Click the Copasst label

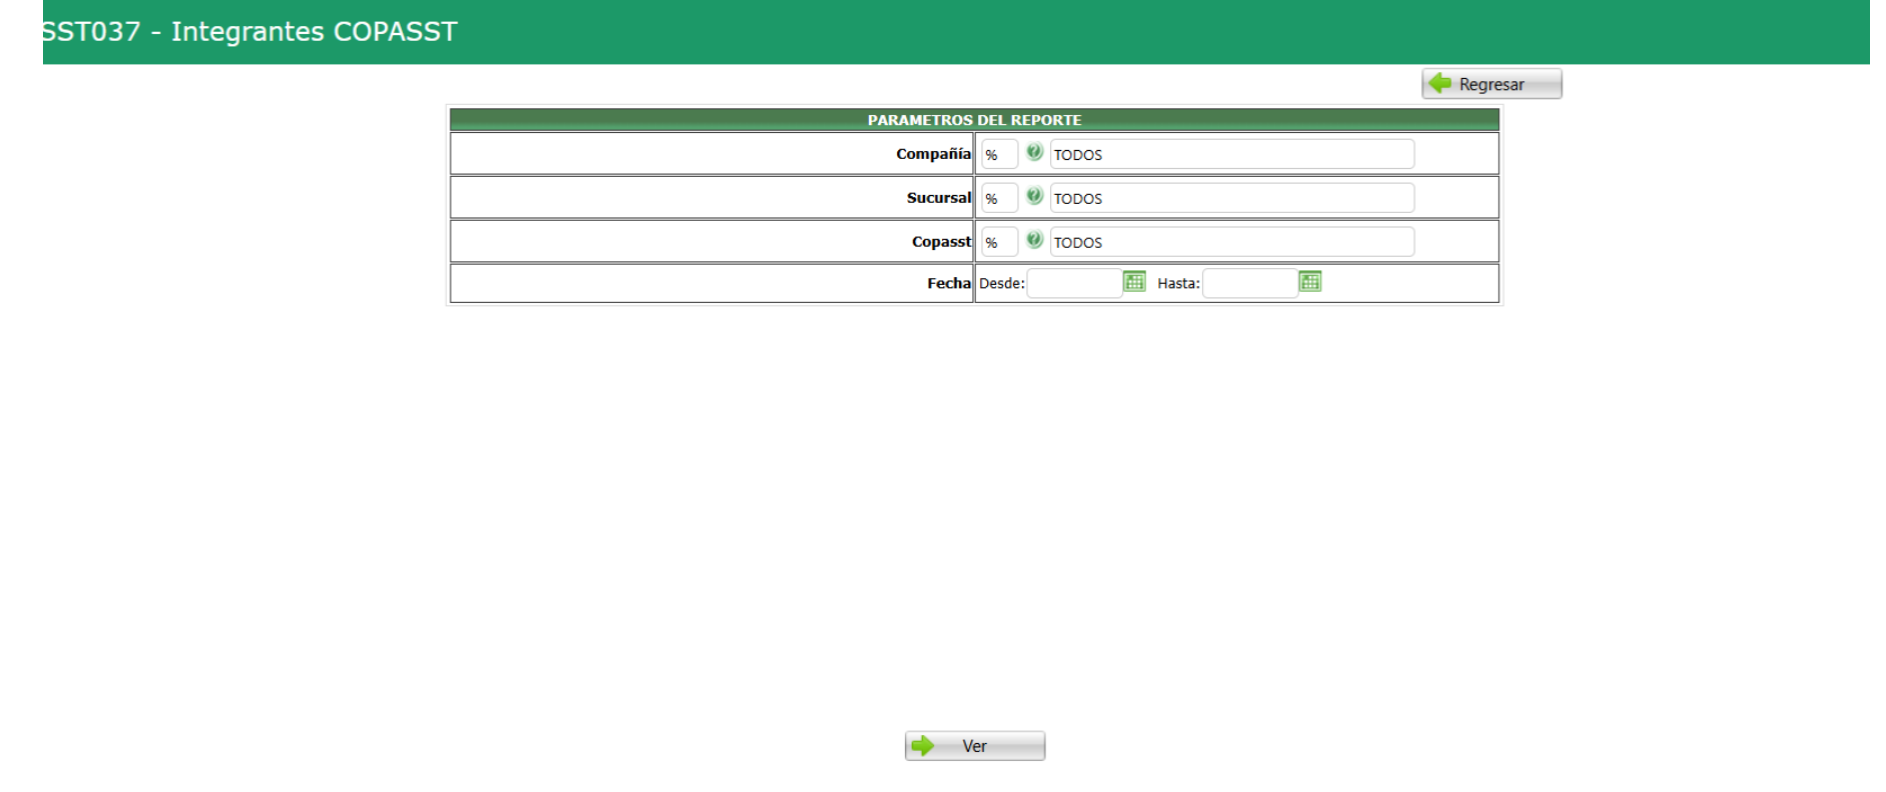pos(941,242)
